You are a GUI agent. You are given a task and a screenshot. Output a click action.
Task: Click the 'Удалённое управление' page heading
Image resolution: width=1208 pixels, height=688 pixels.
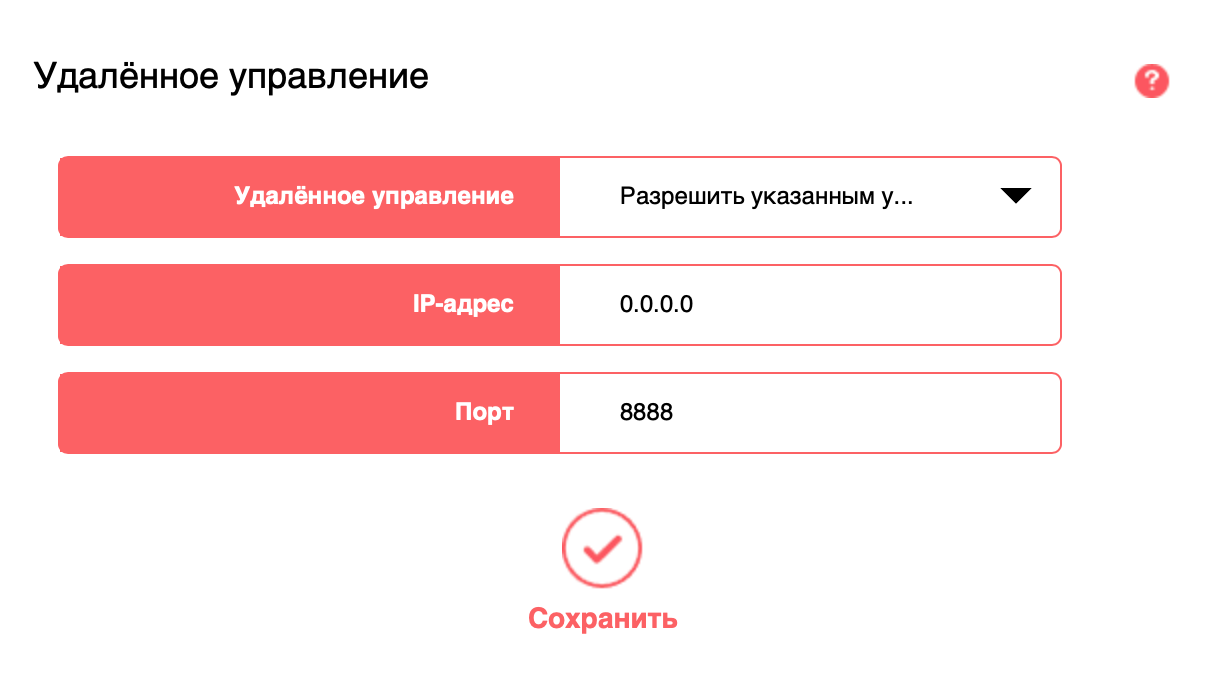point(231,76)
